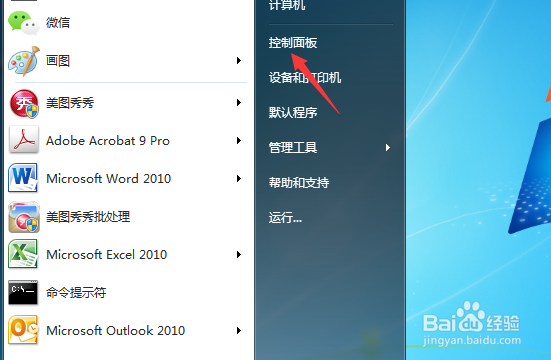Click the 画图 program label

click(x=58, y=61)
